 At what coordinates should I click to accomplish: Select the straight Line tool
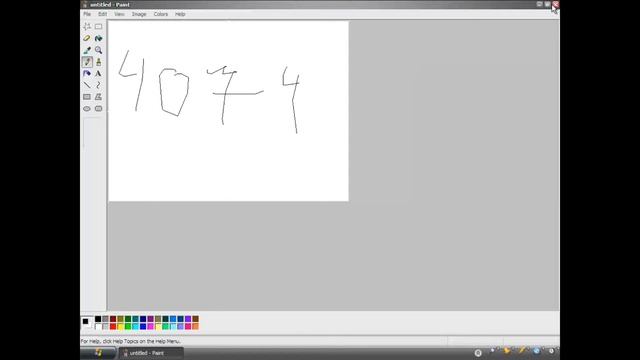(87, 85)
